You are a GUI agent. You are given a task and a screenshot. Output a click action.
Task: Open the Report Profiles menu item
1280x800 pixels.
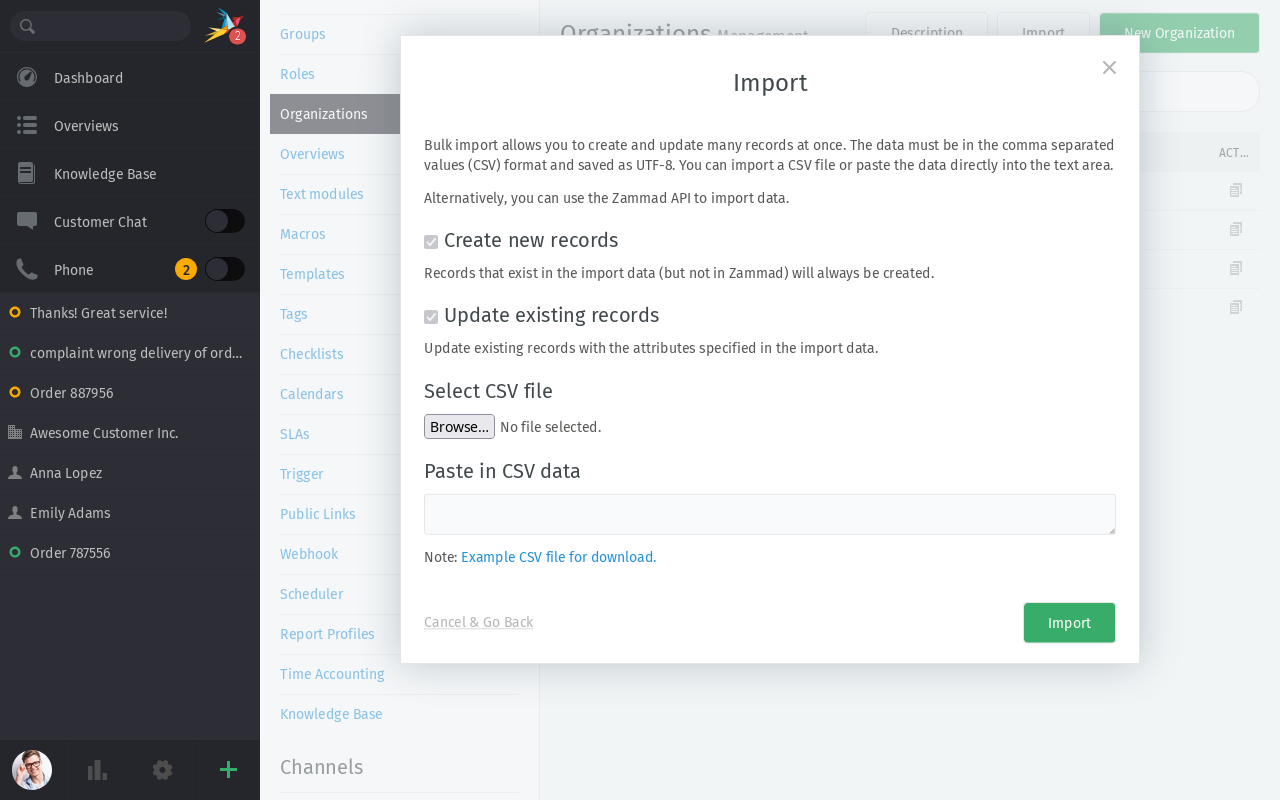tap(327, 634)
